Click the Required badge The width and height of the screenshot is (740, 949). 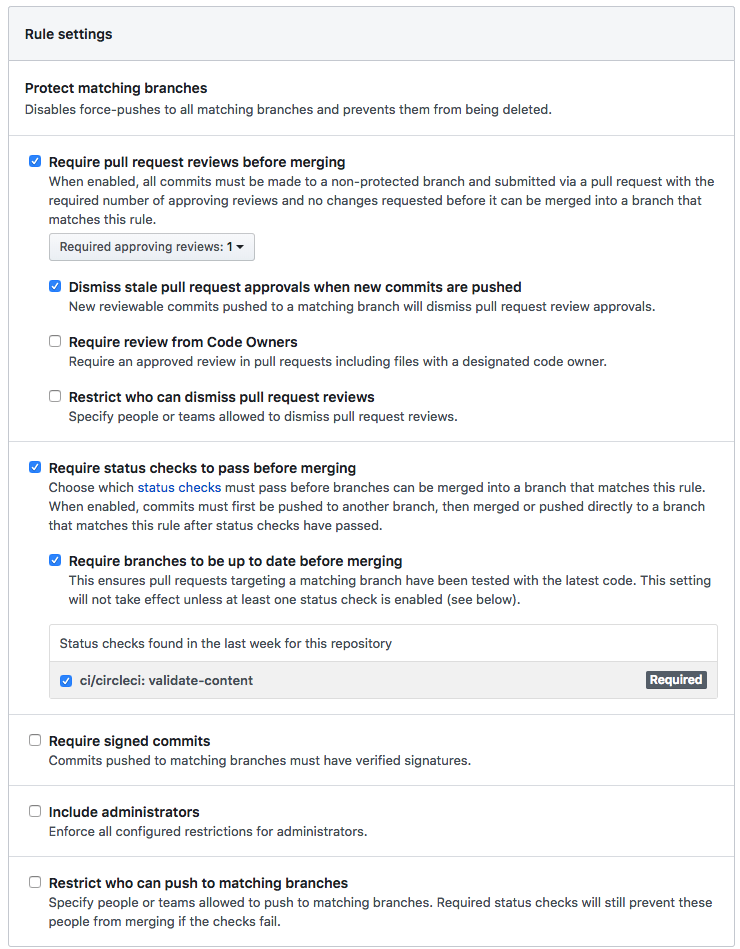[676, 680]
